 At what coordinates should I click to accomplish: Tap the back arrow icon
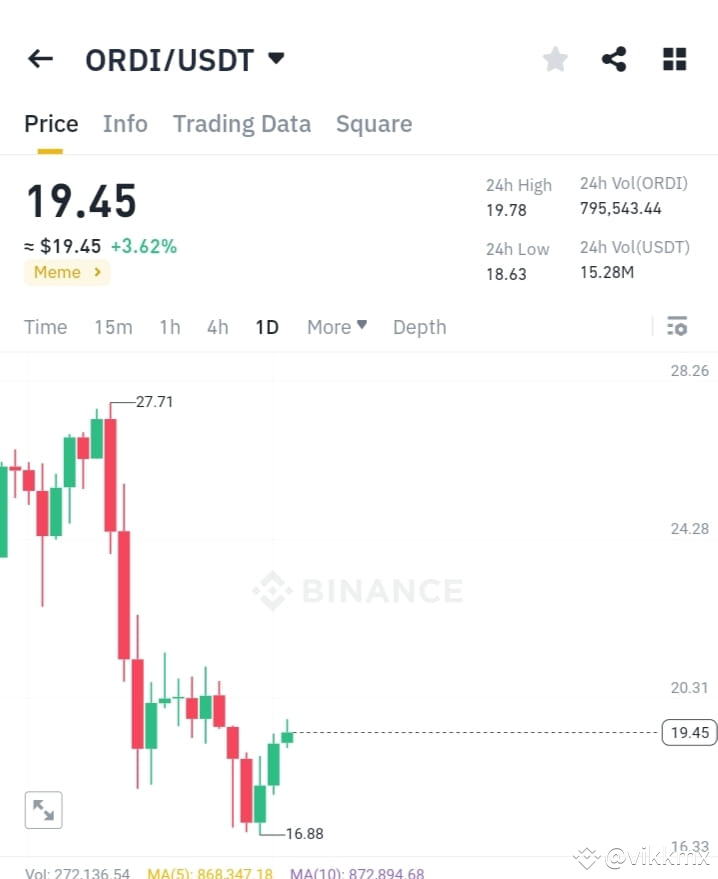[x=40, y=59]
